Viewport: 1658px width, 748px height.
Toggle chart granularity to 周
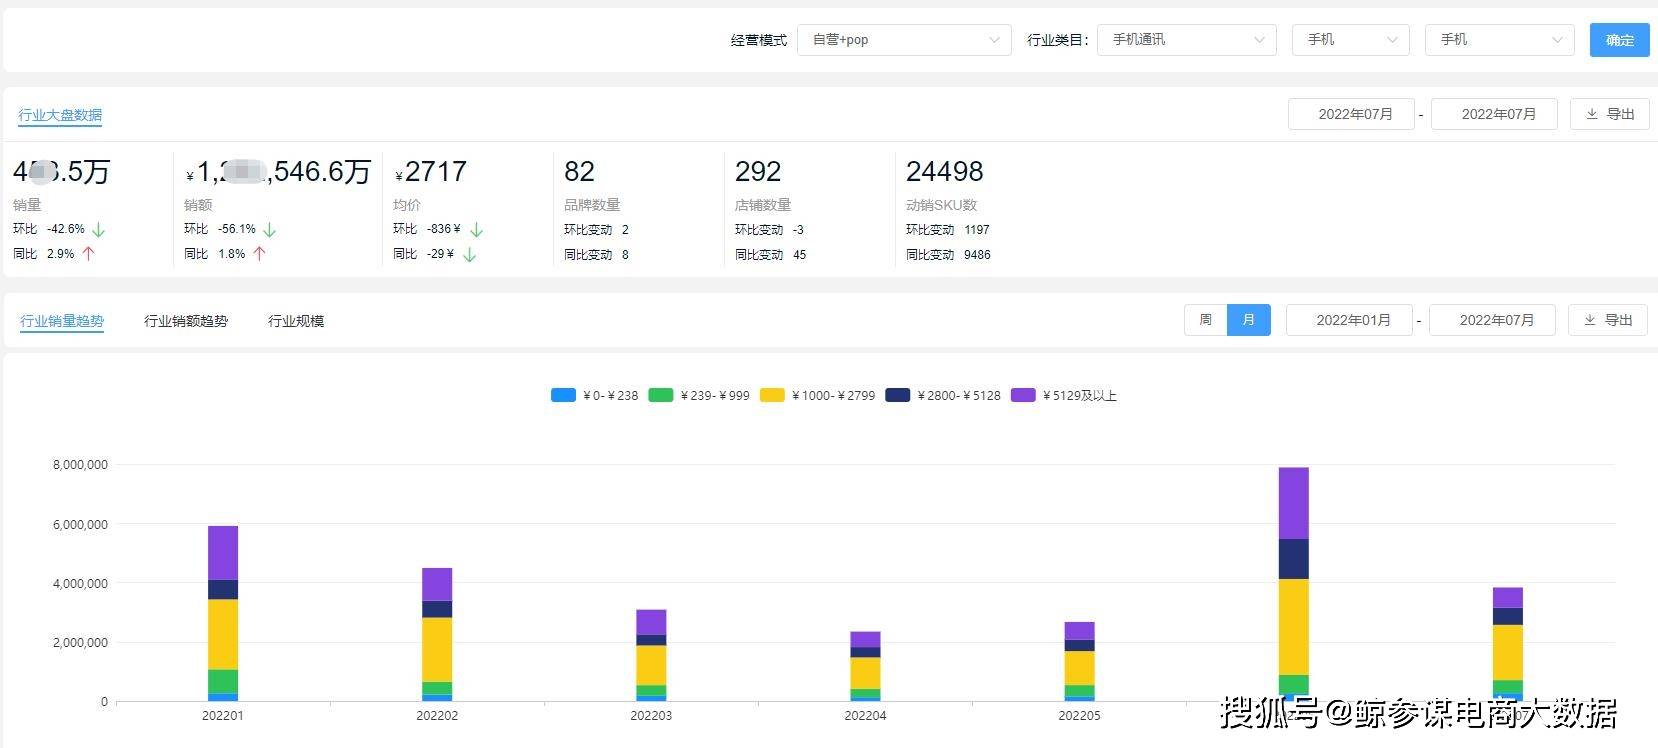click(1205, 320)
